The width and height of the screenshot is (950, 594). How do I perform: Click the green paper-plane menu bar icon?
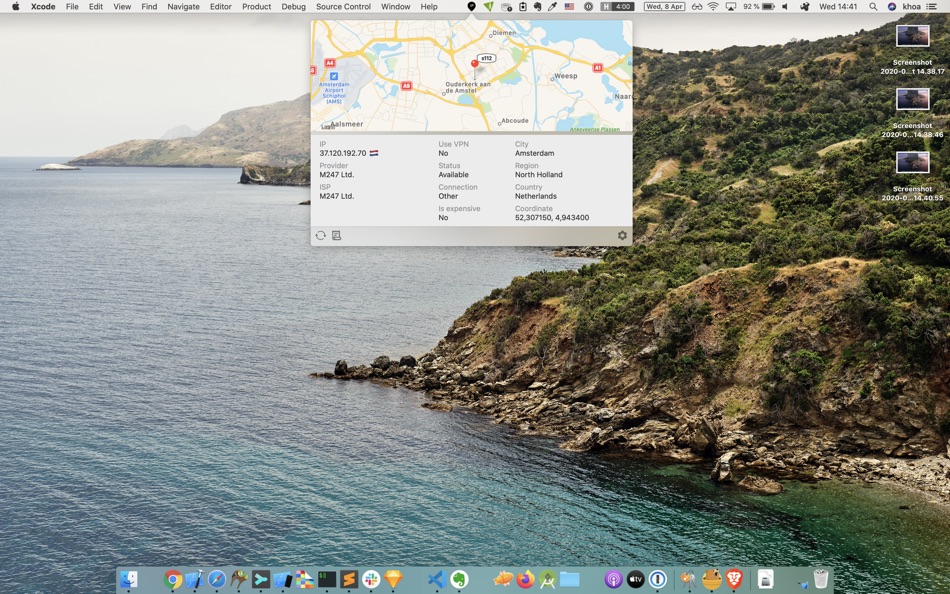tap(488, 7)
